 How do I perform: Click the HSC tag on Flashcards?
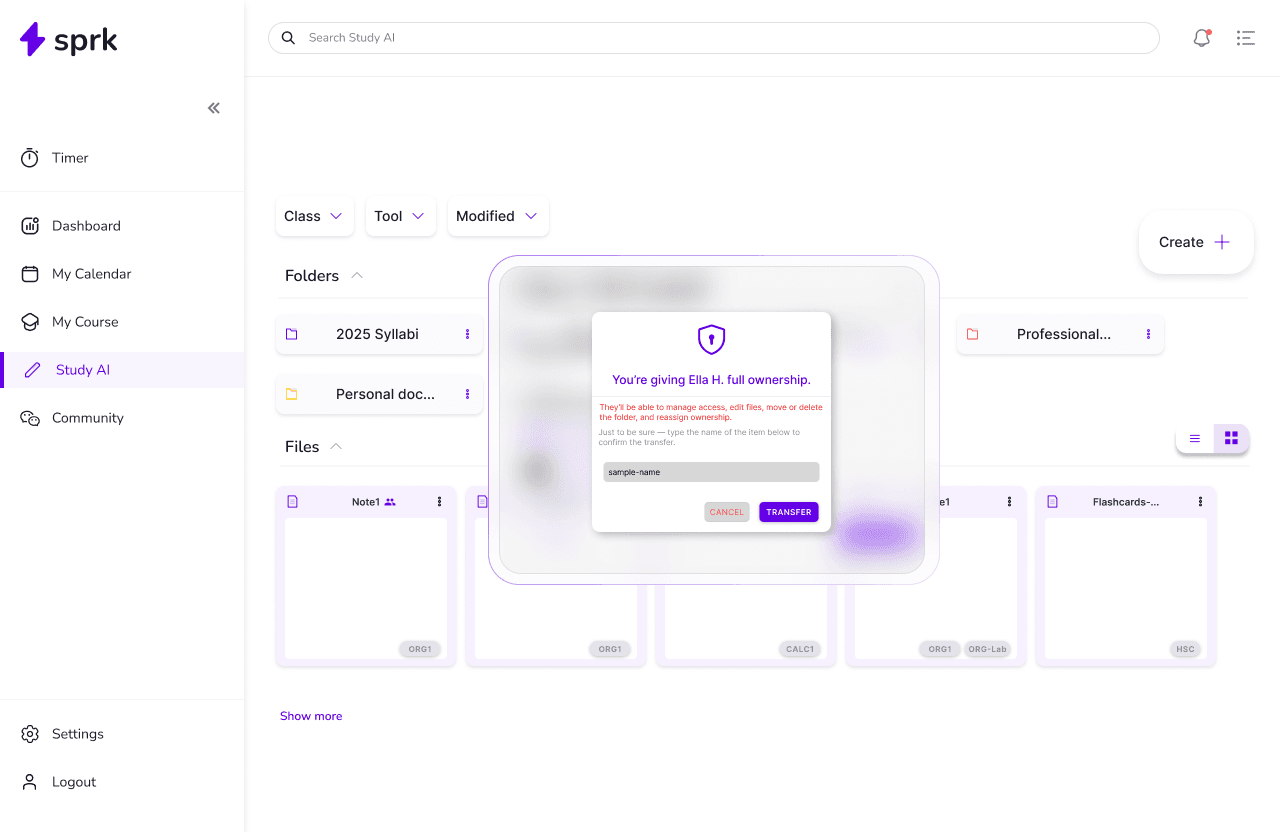[x=1185, y=649]
